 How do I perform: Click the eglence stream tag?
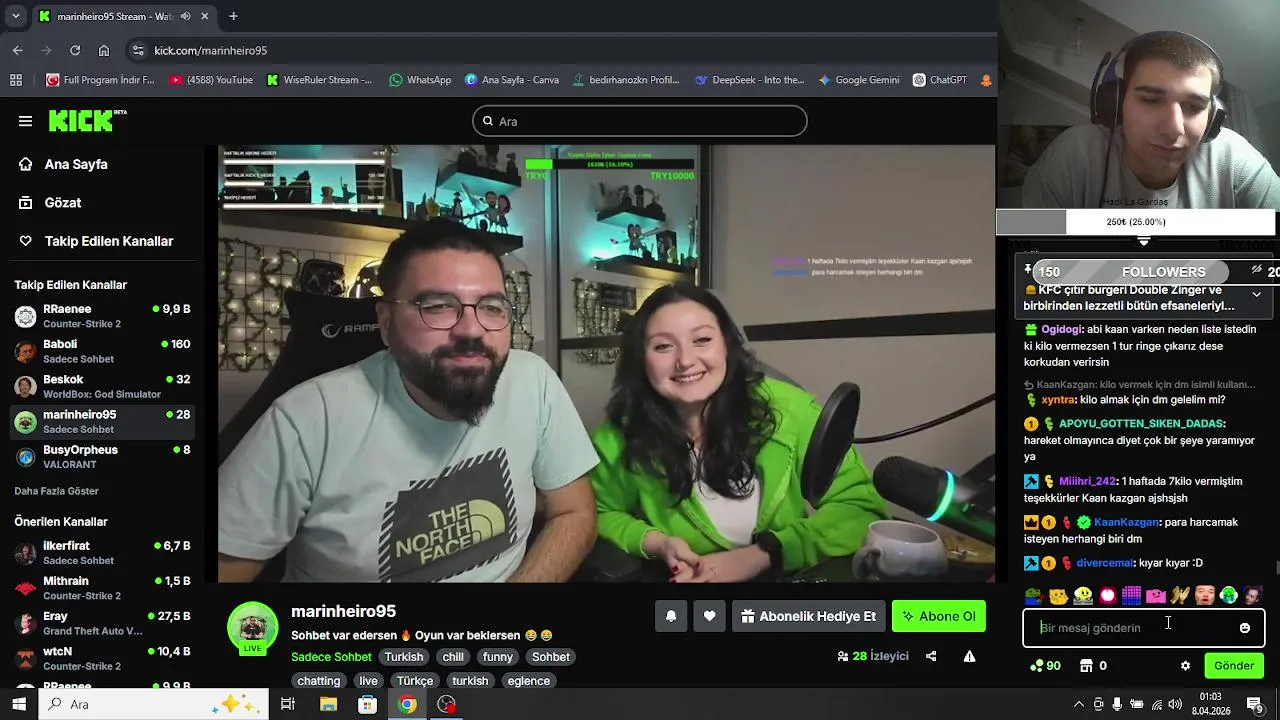click(x=528, y=681)
